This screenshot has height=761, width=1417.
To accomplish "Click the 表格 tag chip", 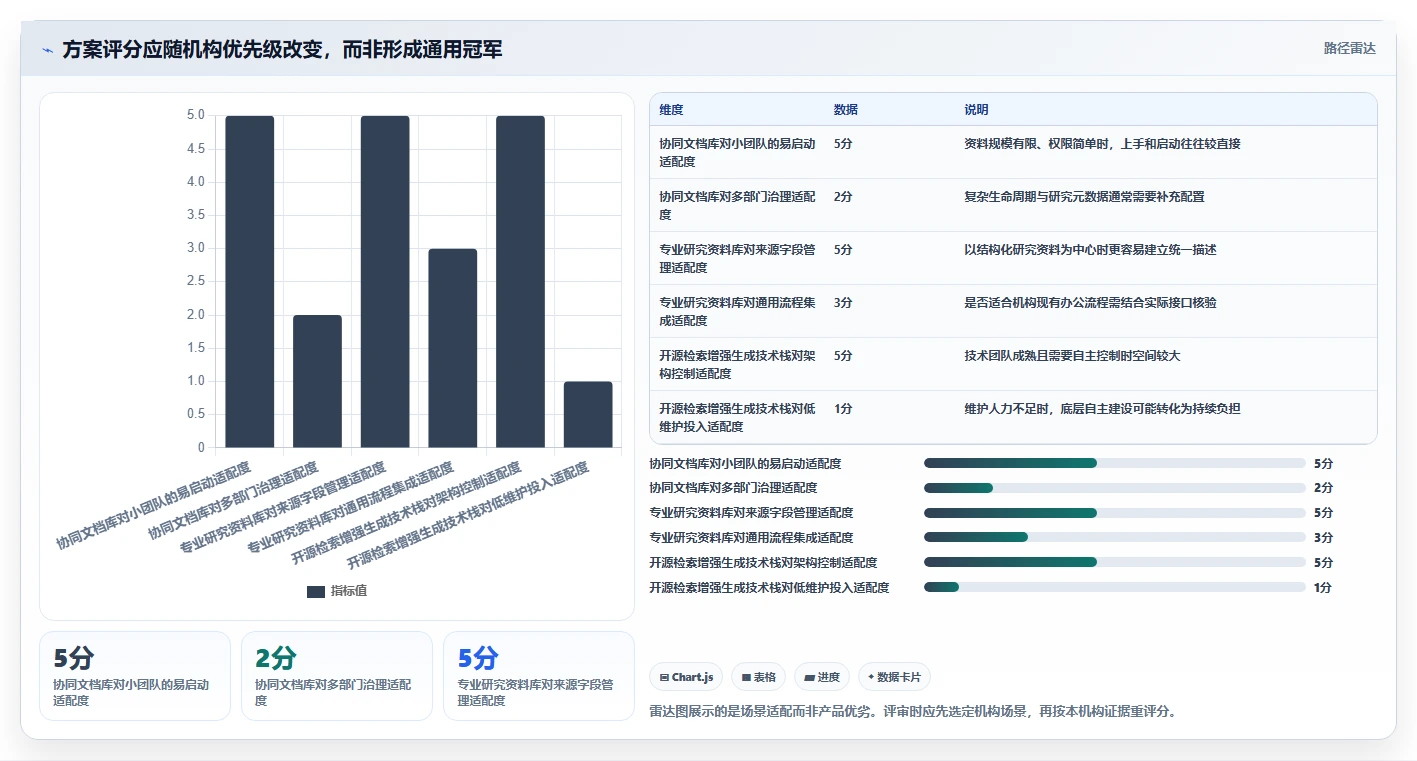I will coord(759,677).
